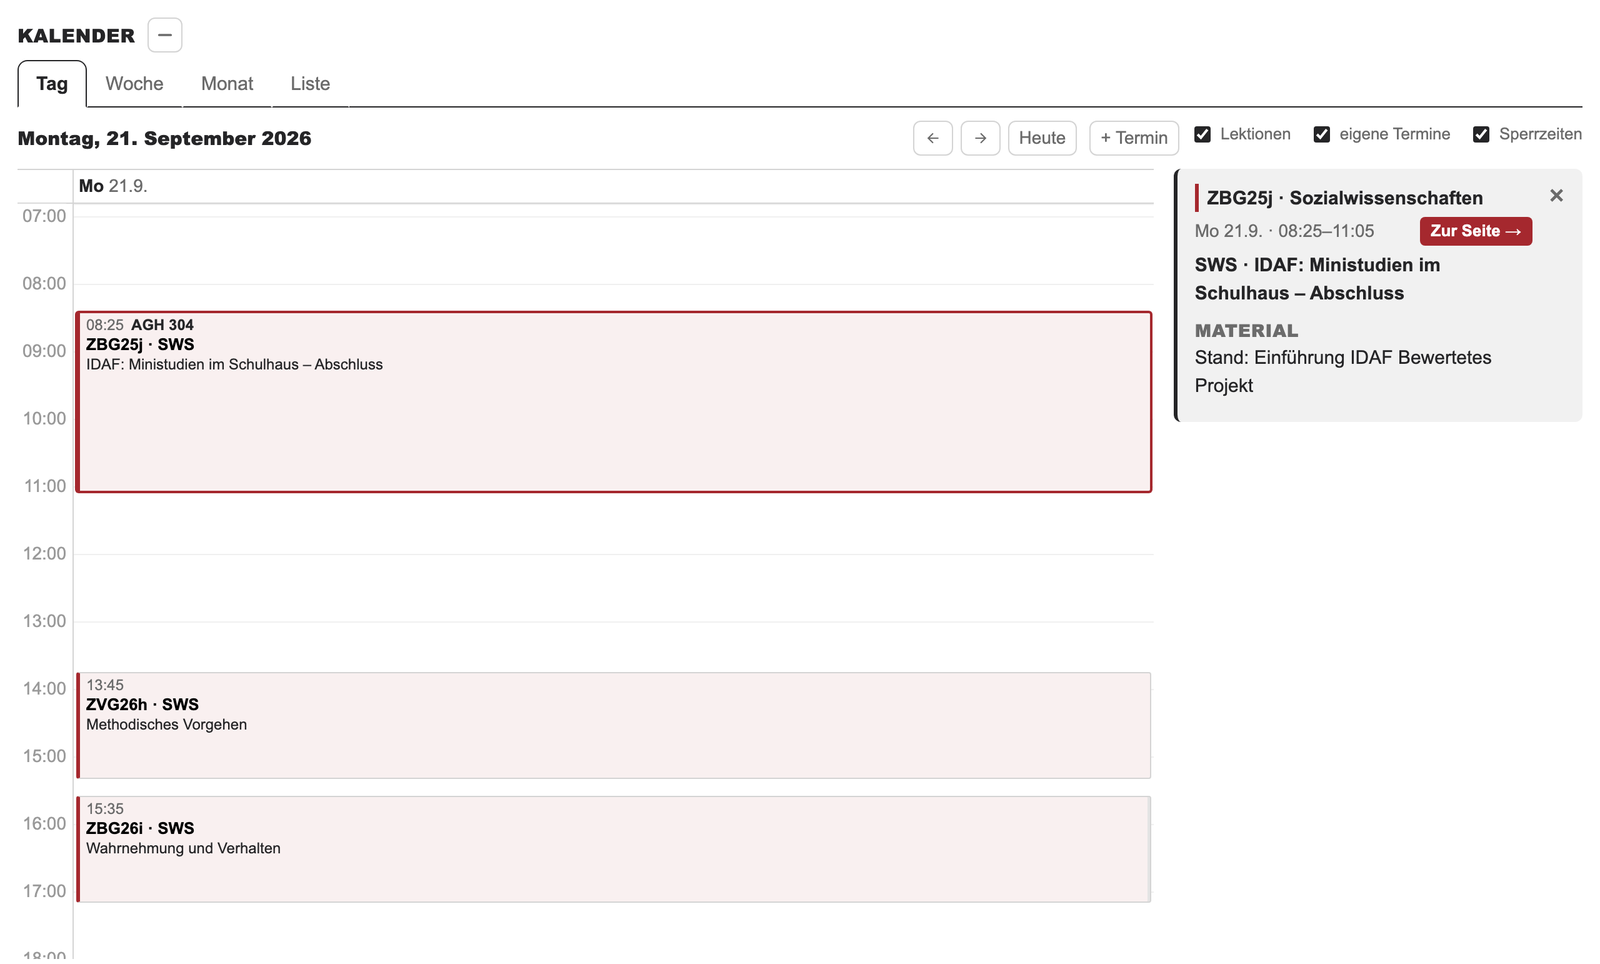Screen dimensions: 1600x964
Task: Toggle the Lektionen checkbox
Action: (1203, 134)
